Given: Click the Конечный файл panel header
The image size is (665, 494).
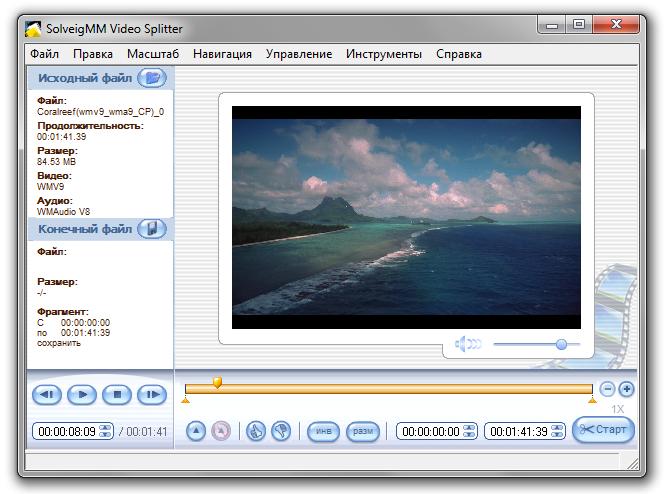Looking at the screenshot, I should (x=100, y=229).
